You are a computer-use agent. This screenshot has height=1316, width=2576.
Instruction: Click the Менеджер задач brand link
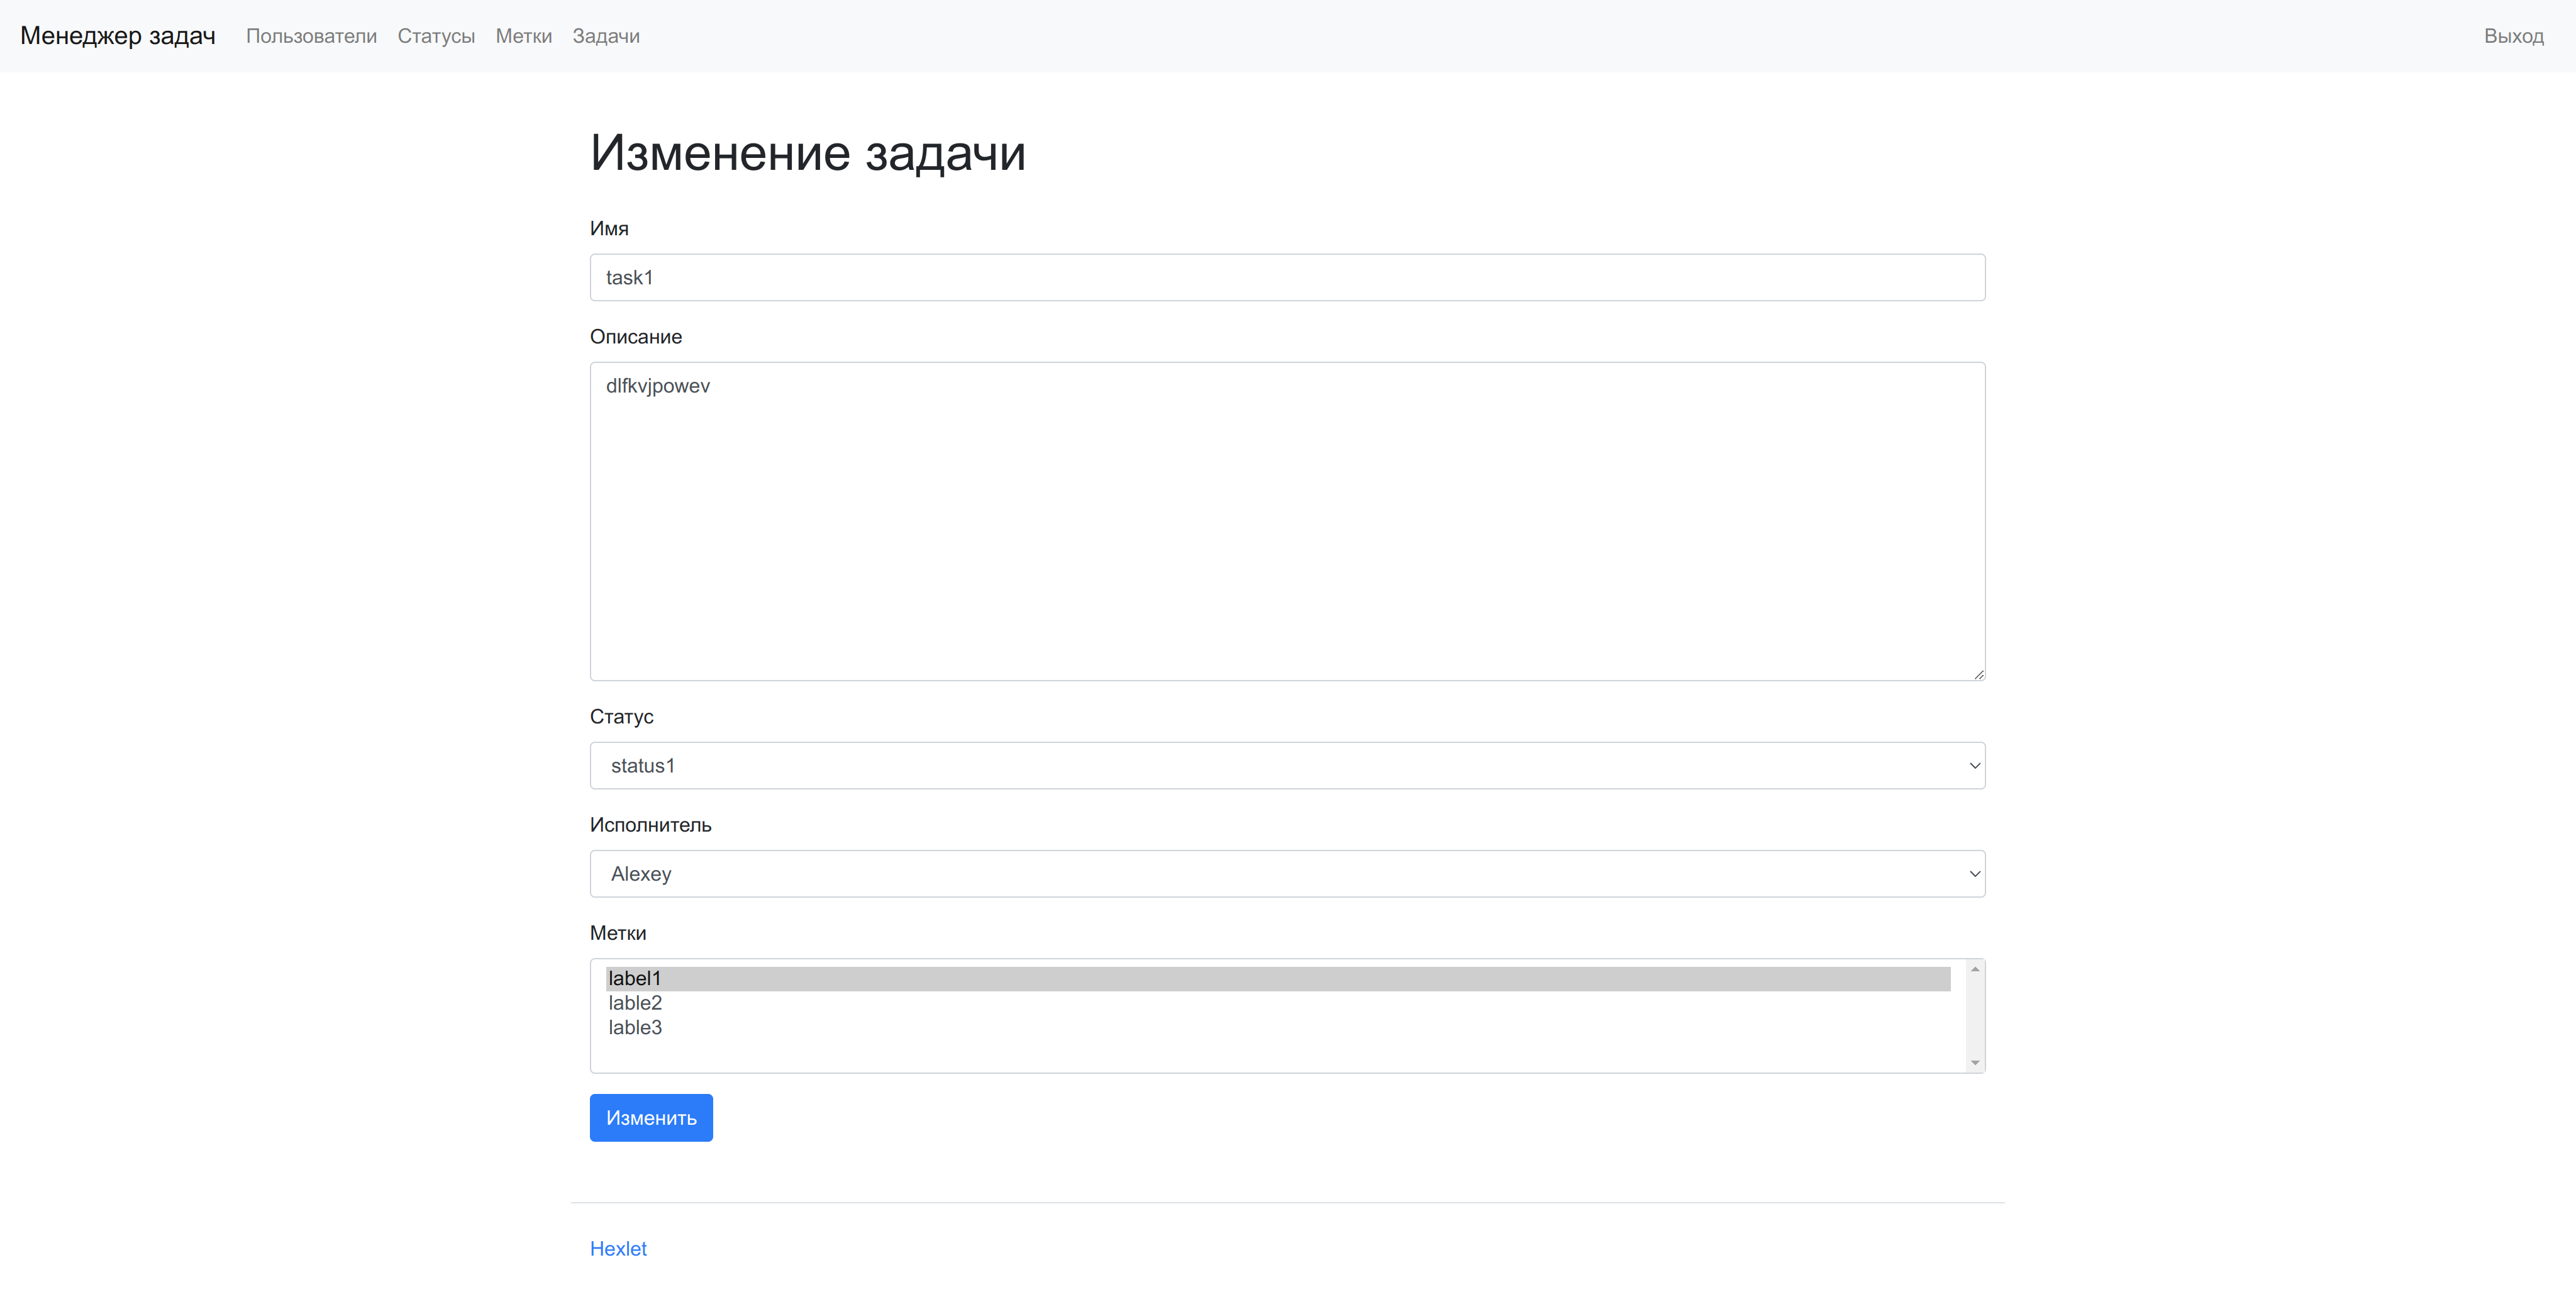[118, 36]
